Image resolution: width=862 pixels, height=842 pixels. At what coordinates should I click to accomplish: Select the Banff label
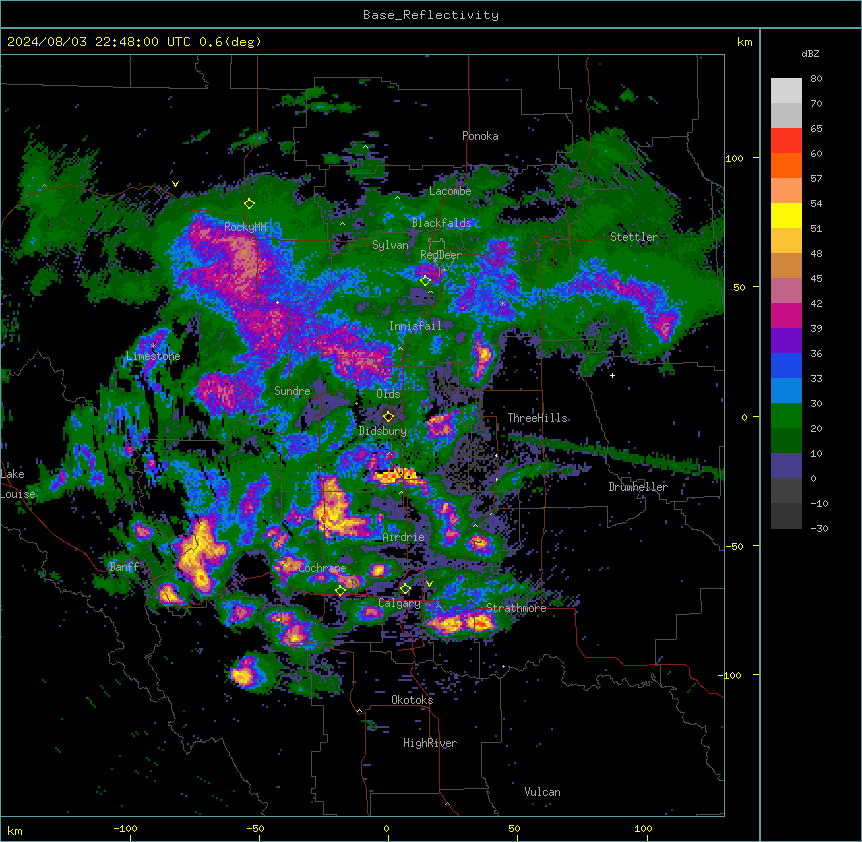click(x=124, y=567)
